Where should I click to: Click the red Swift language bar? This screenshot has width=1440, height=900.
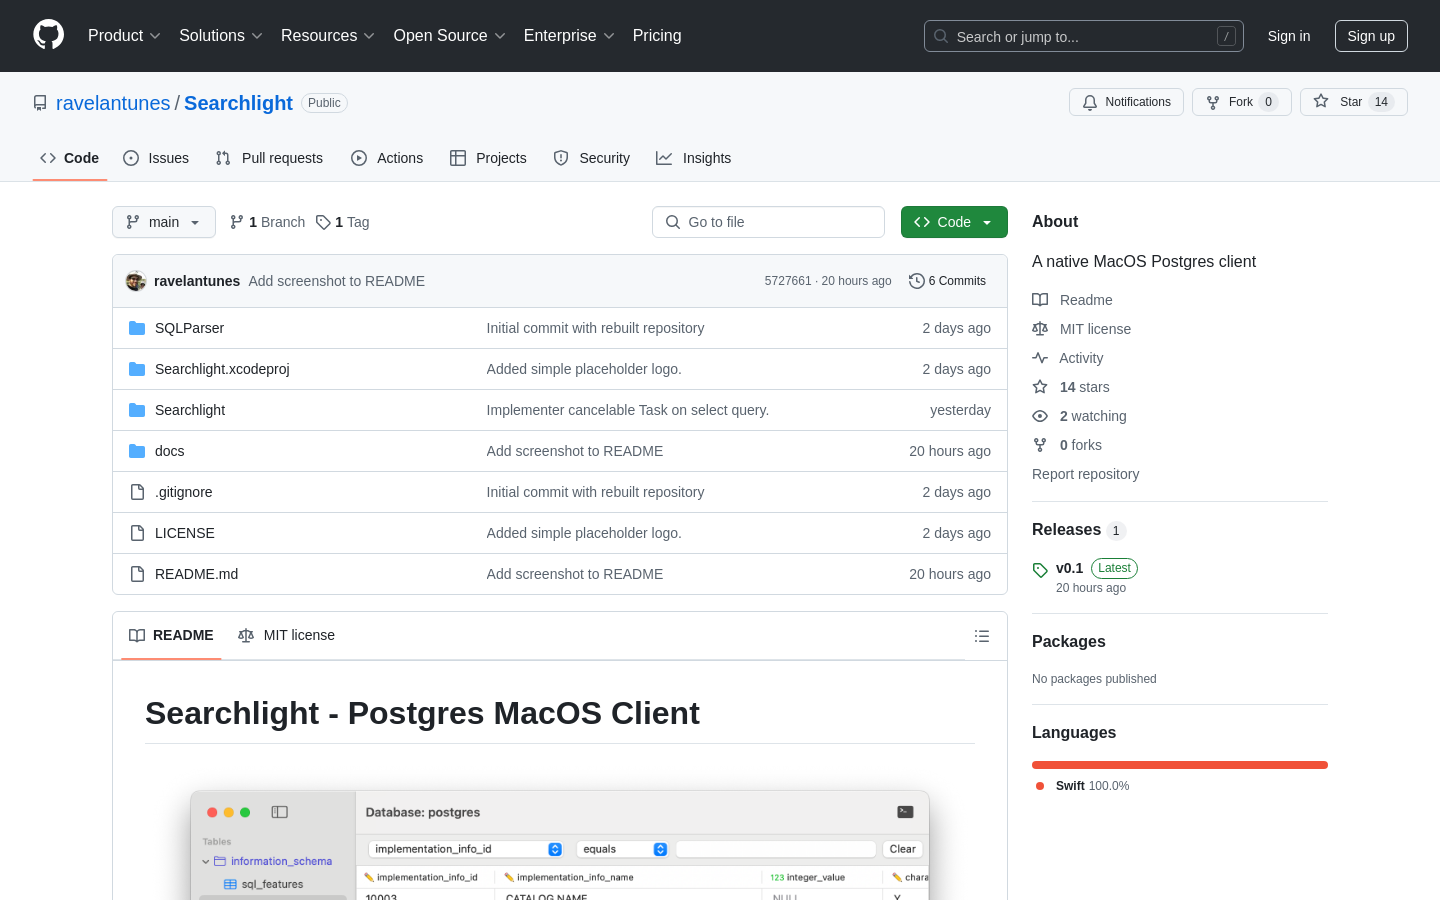click(1180, 765)
